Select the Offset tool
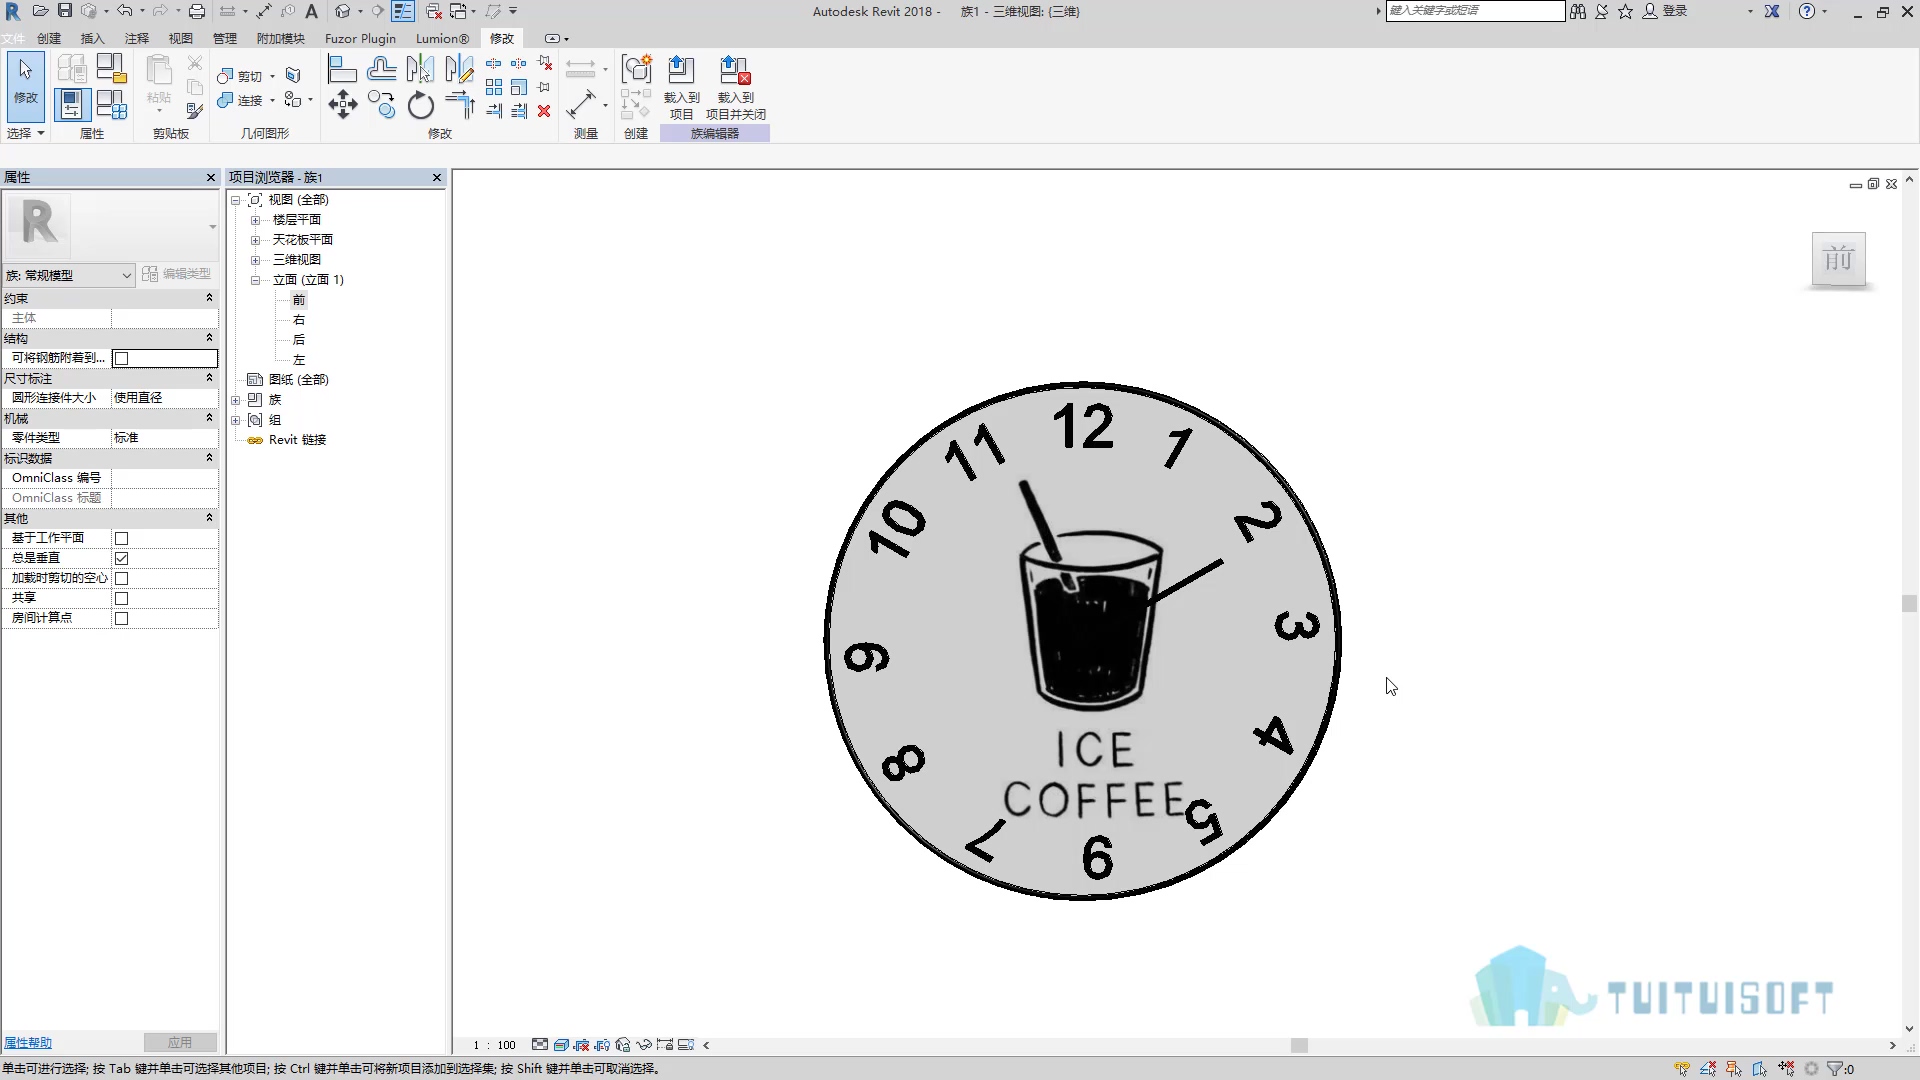 381,69
